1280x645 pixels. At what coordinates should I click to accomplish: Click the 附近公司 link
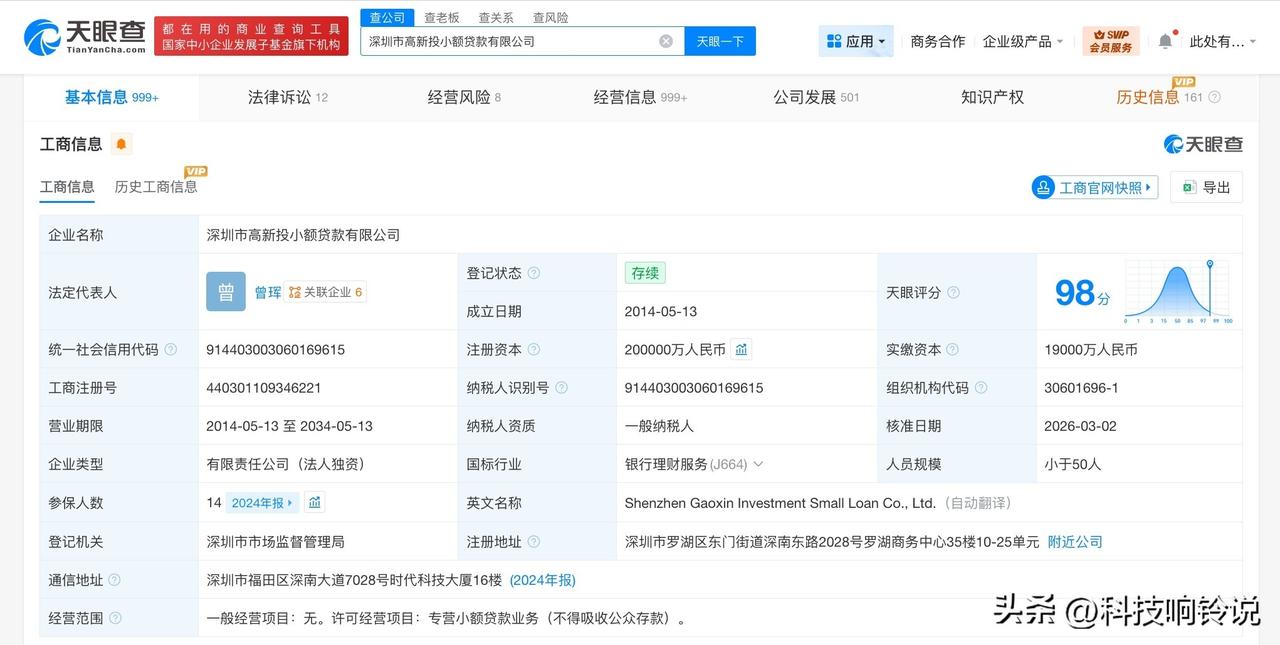pyautogui.click(x=1075, y=541)
